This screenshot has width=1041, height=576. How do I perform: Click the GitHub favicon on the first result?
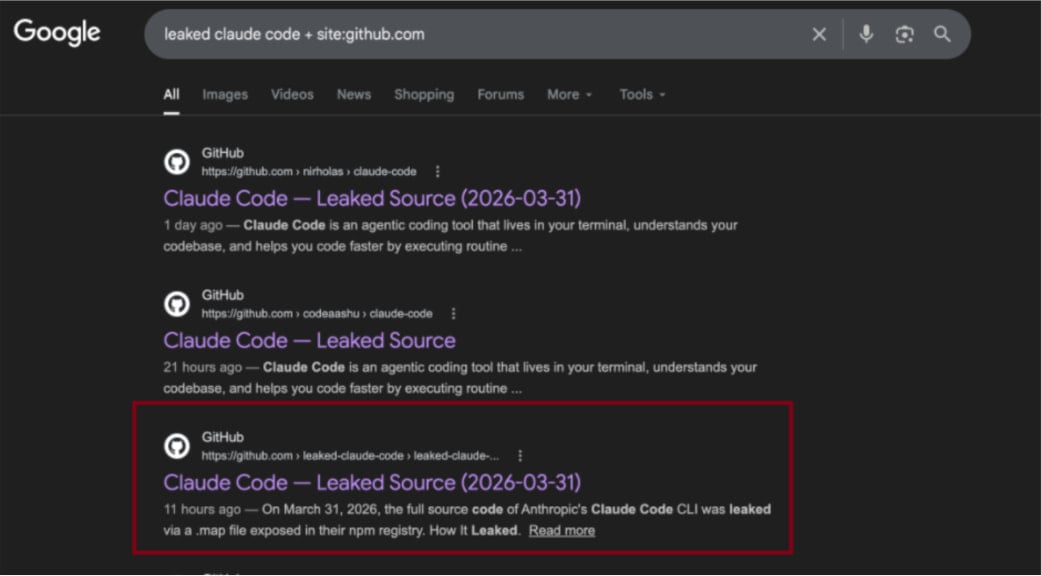(177, 161)
